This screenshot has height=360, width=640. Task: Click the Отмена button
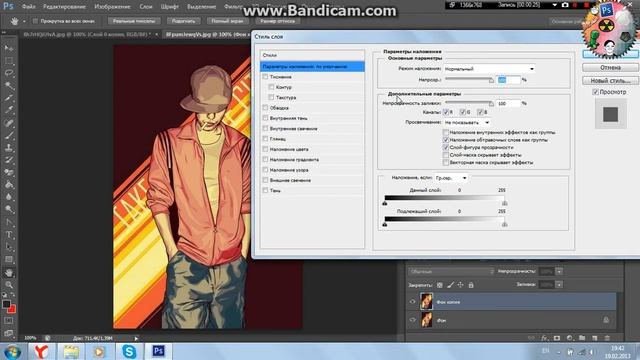pyautogui.click(x=611, y=68)
